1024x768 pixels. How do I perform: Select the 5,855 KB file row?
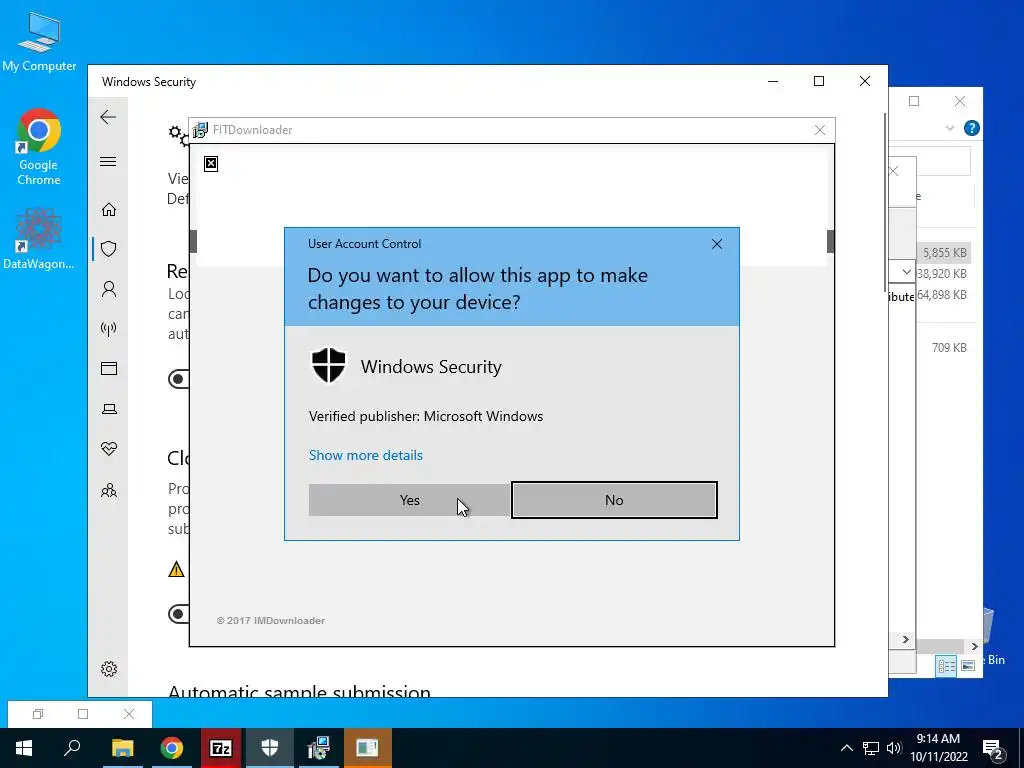coord(942,253)
